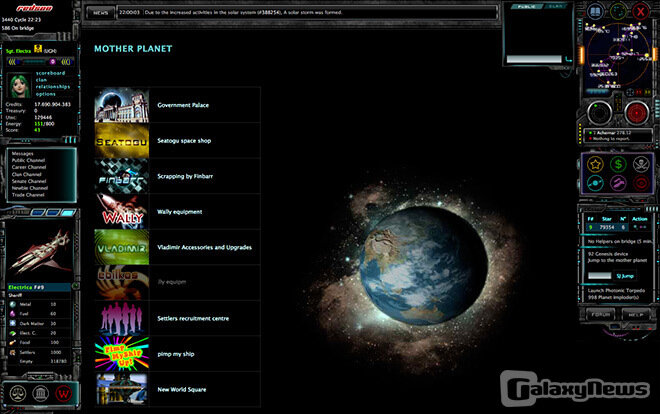
Task: Open the News tab in top bar
Action: (x=100, y=13)
